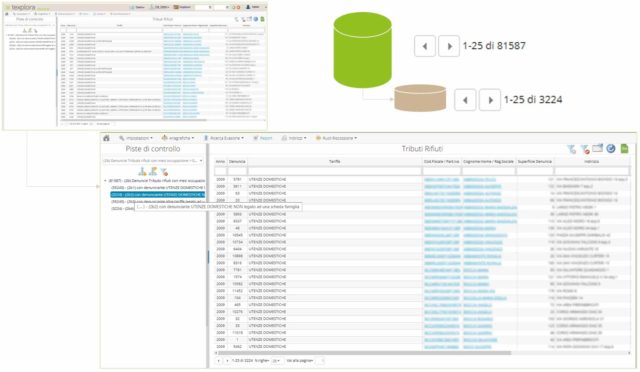Select the highlighted tree node (262)
The height and width of the screenshot is (372, 640).
pos(158,194)
